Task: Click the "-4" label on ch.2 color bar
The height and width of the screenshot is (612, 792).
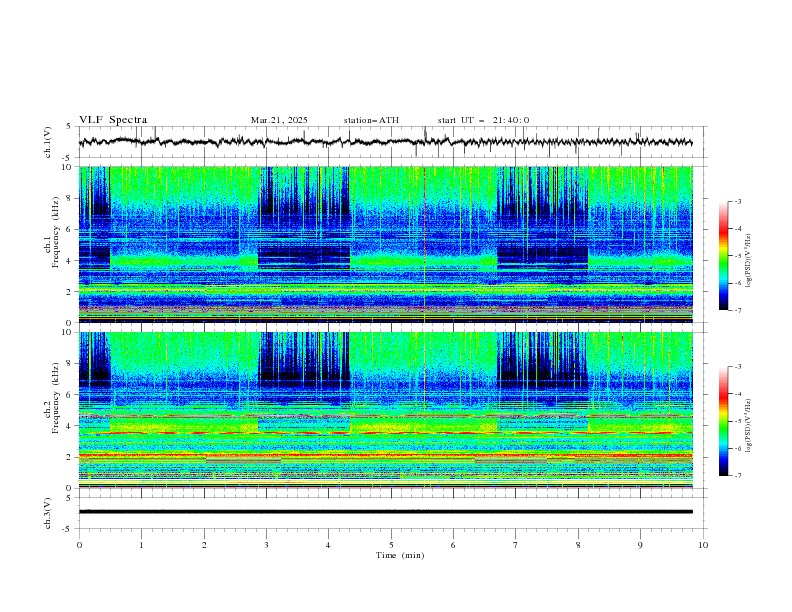Action: coord(737,394)
